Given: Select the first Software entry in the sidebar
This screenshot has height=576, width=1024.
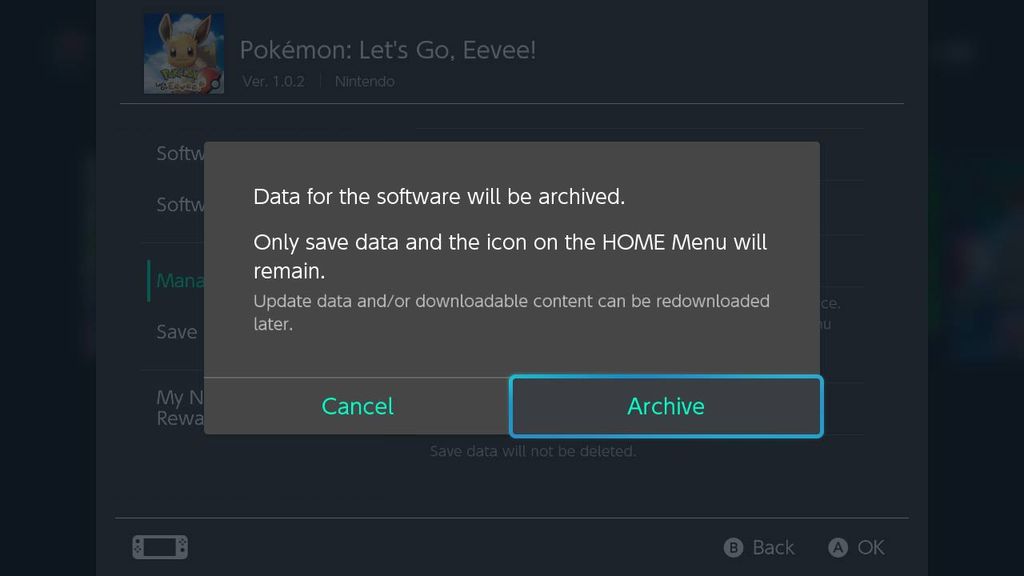Looking at the screenshot, I should coord(178,154).
